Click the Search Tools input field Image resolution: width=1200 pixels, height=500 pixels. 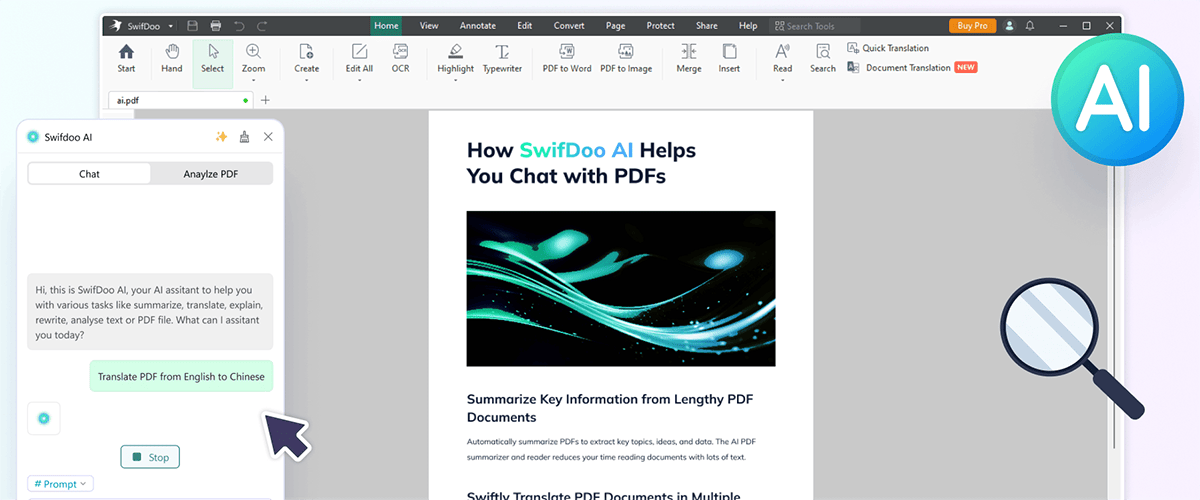822,25
